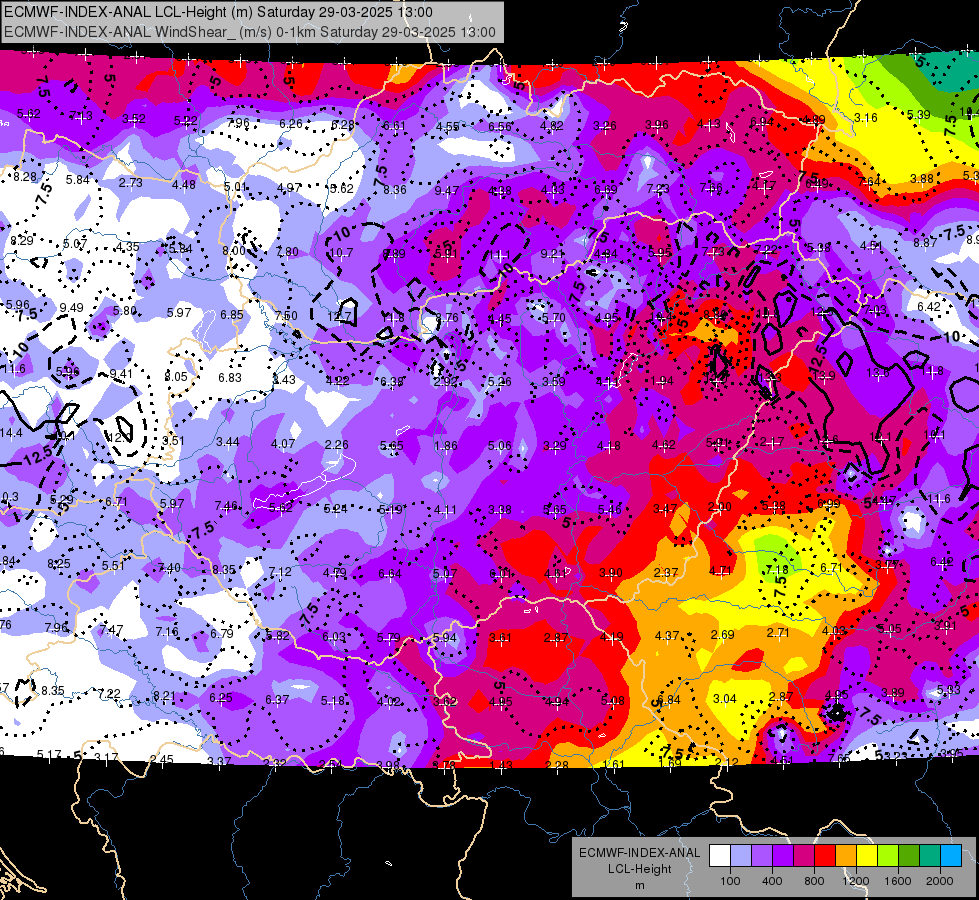This screenshot has height=900, width=979.
Task: Click the value 7.18 on the green patch
Action: pos(777,570)
